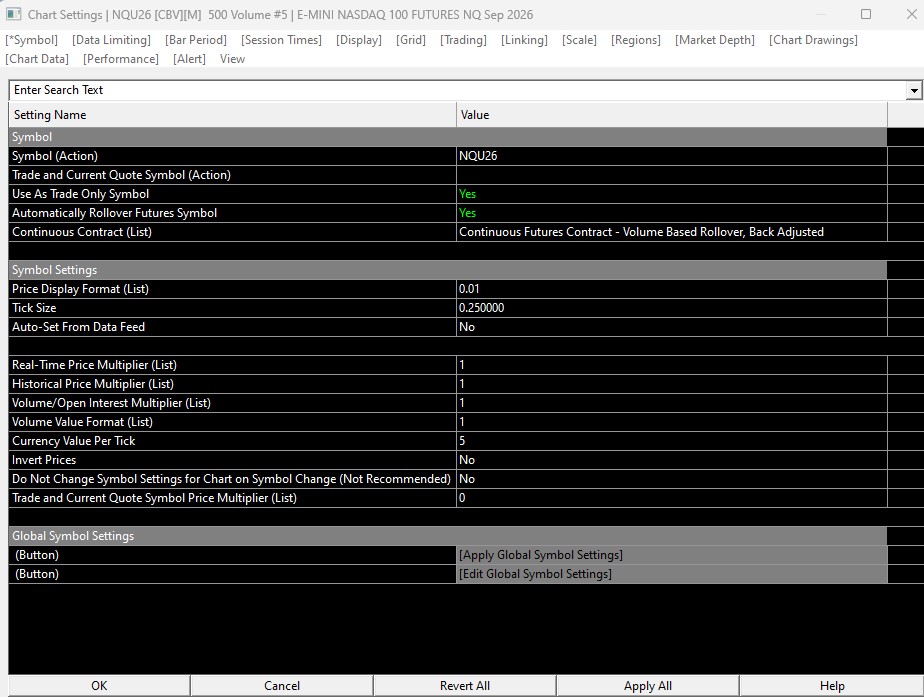Select the Symbol section header row
This screenshot has height=697, width=924.
(448, 137)
